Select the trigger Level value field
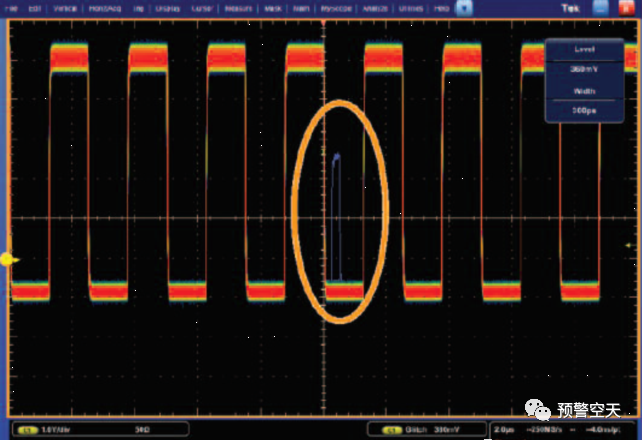Screen dimensions: 642x440 pos(584,69)
